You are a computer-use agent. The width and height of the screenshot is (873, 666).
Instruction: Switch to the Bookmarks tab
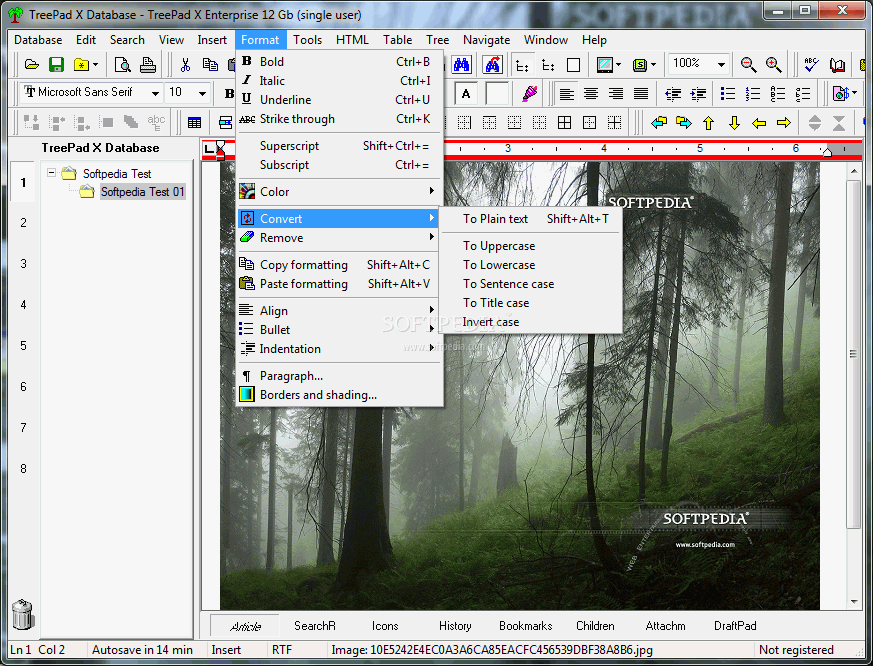click(x=526, y=626)
